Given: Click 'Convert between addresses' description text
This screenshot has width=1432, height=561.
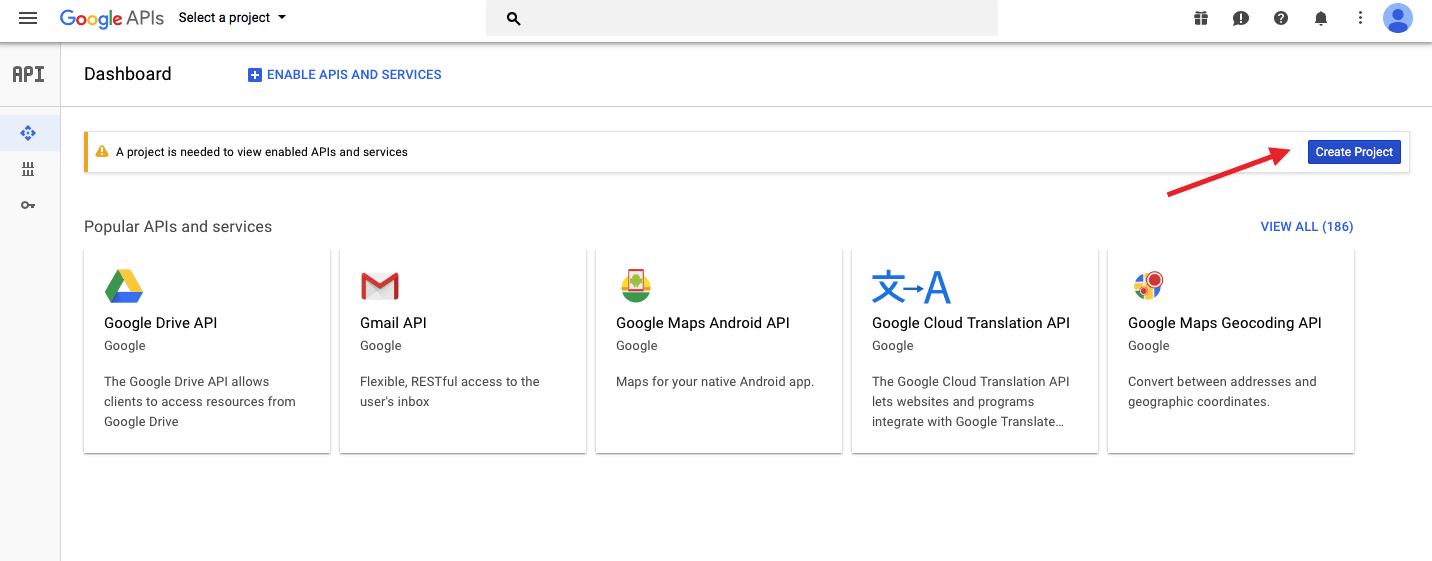Looking at the screenshot, I should coord(1222,392).
